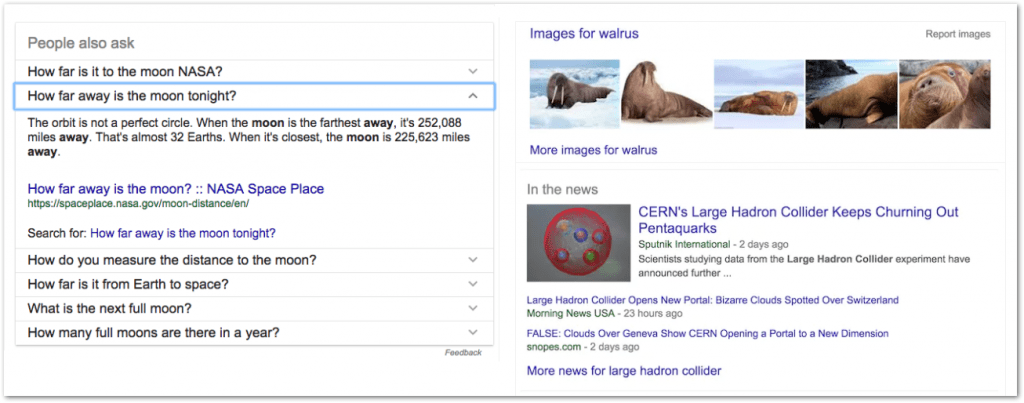Viewport: 1024px width, 403px height.
Task: Click 'snopes.com' source name
Action: [553, 347]
